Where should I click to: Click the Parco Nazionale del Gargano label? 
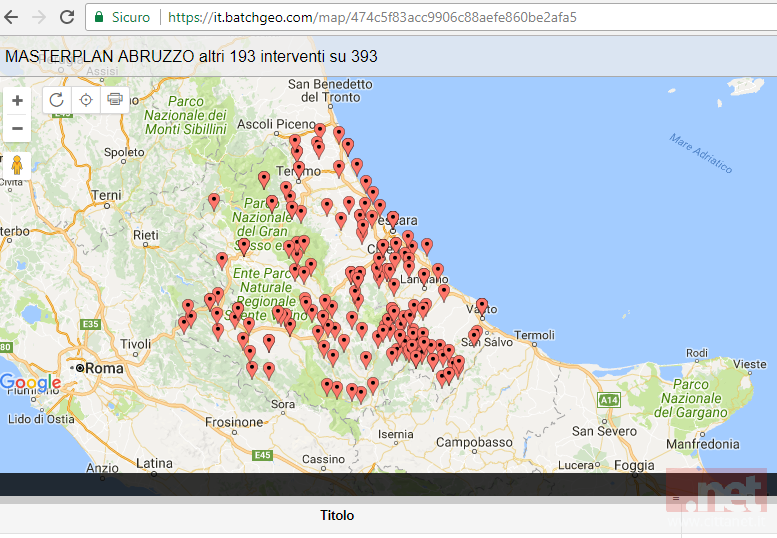pyautogui.click(x=691, y=398)
